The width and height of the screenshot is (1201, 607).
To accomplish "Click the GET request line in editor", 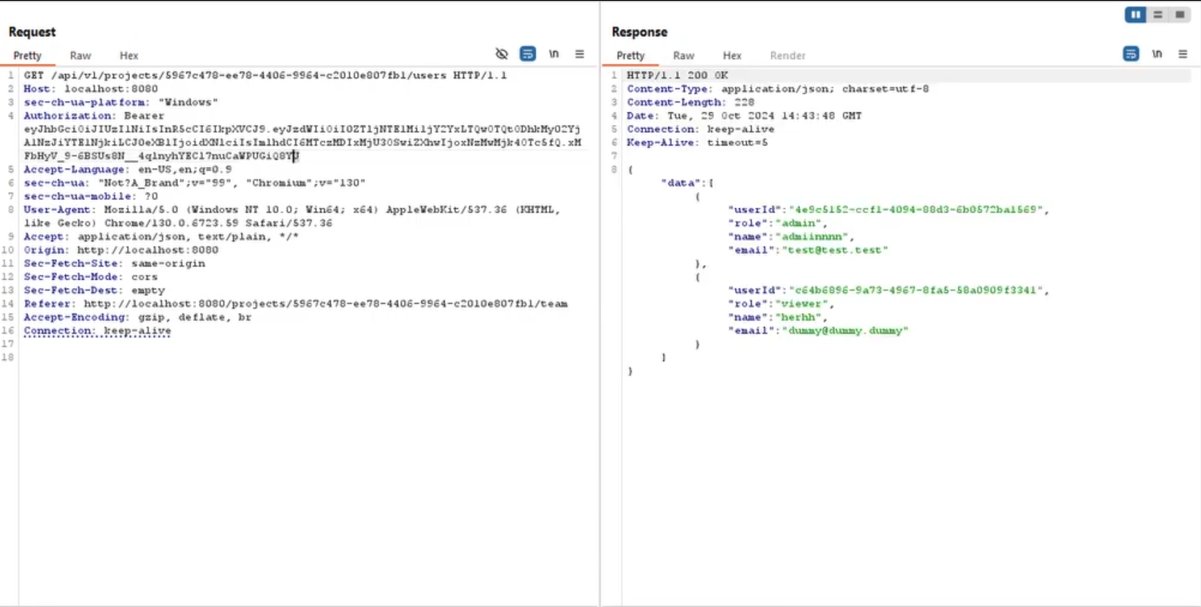I will 265,75.
